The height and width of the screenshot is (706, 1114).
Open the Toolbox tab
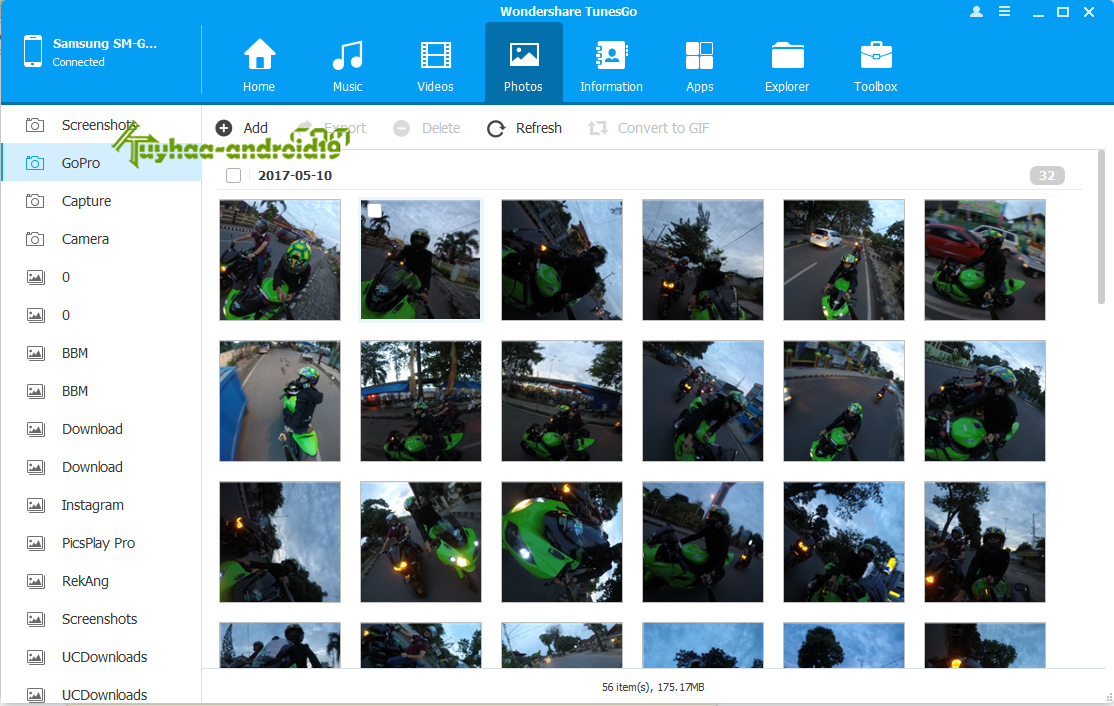click(875, 65)
